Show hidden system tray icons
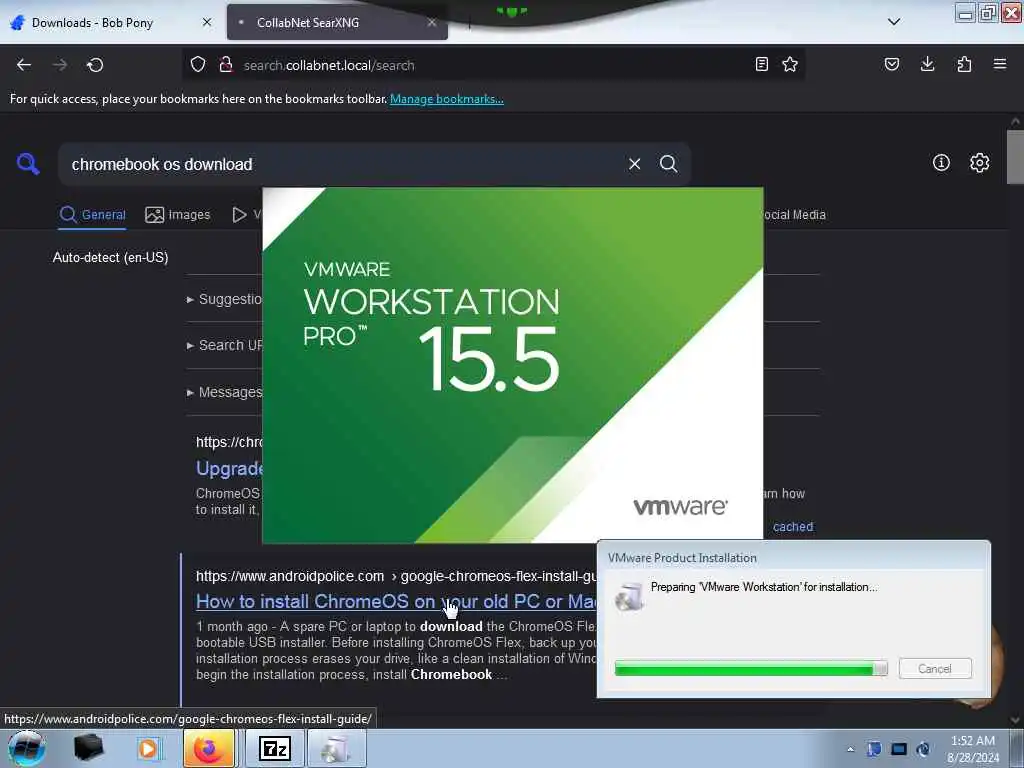This screenshot has width=1024, height=768. [850, 749]
